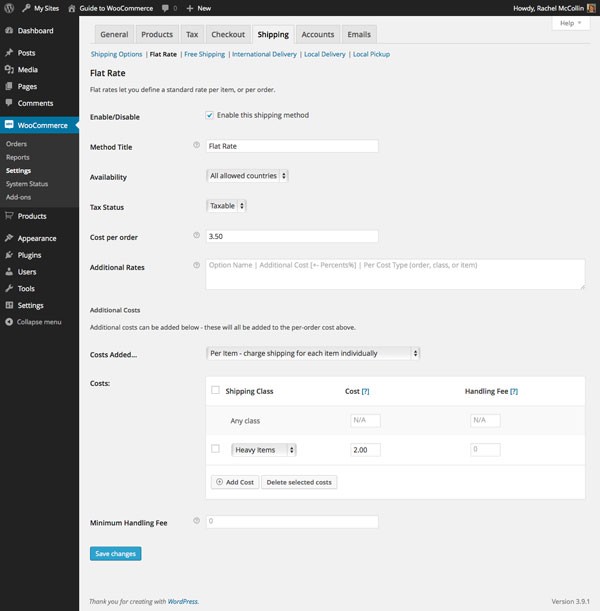Open the Shipping Options sub-link
The image size is (600, 611).
tap(116, 54)
